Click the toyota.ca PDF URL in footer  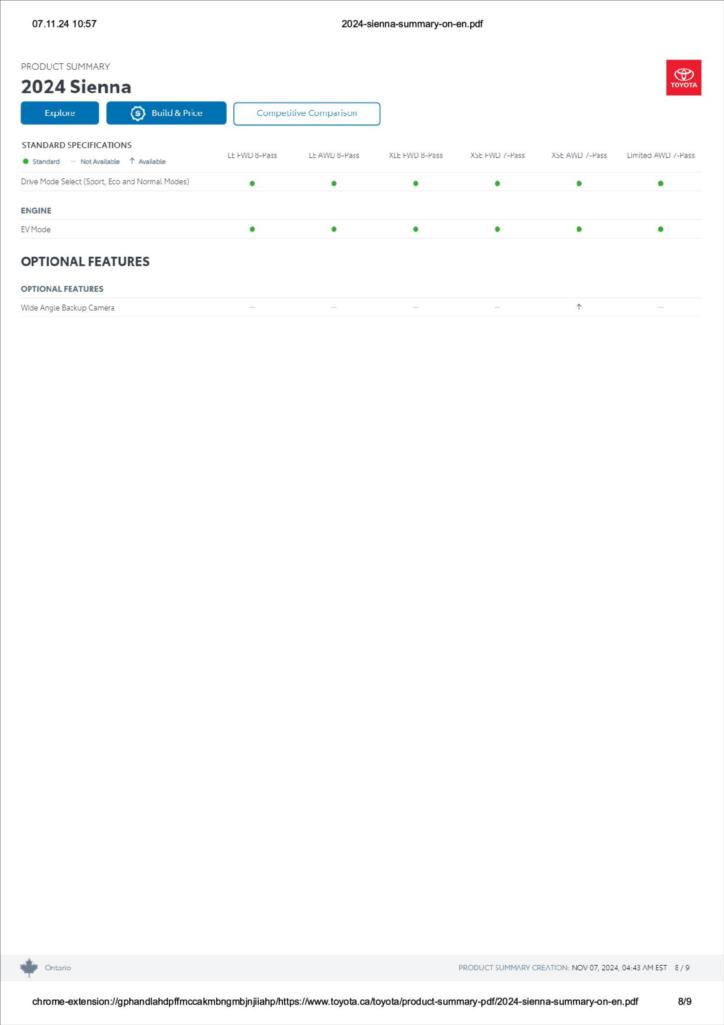point(335,1001)
